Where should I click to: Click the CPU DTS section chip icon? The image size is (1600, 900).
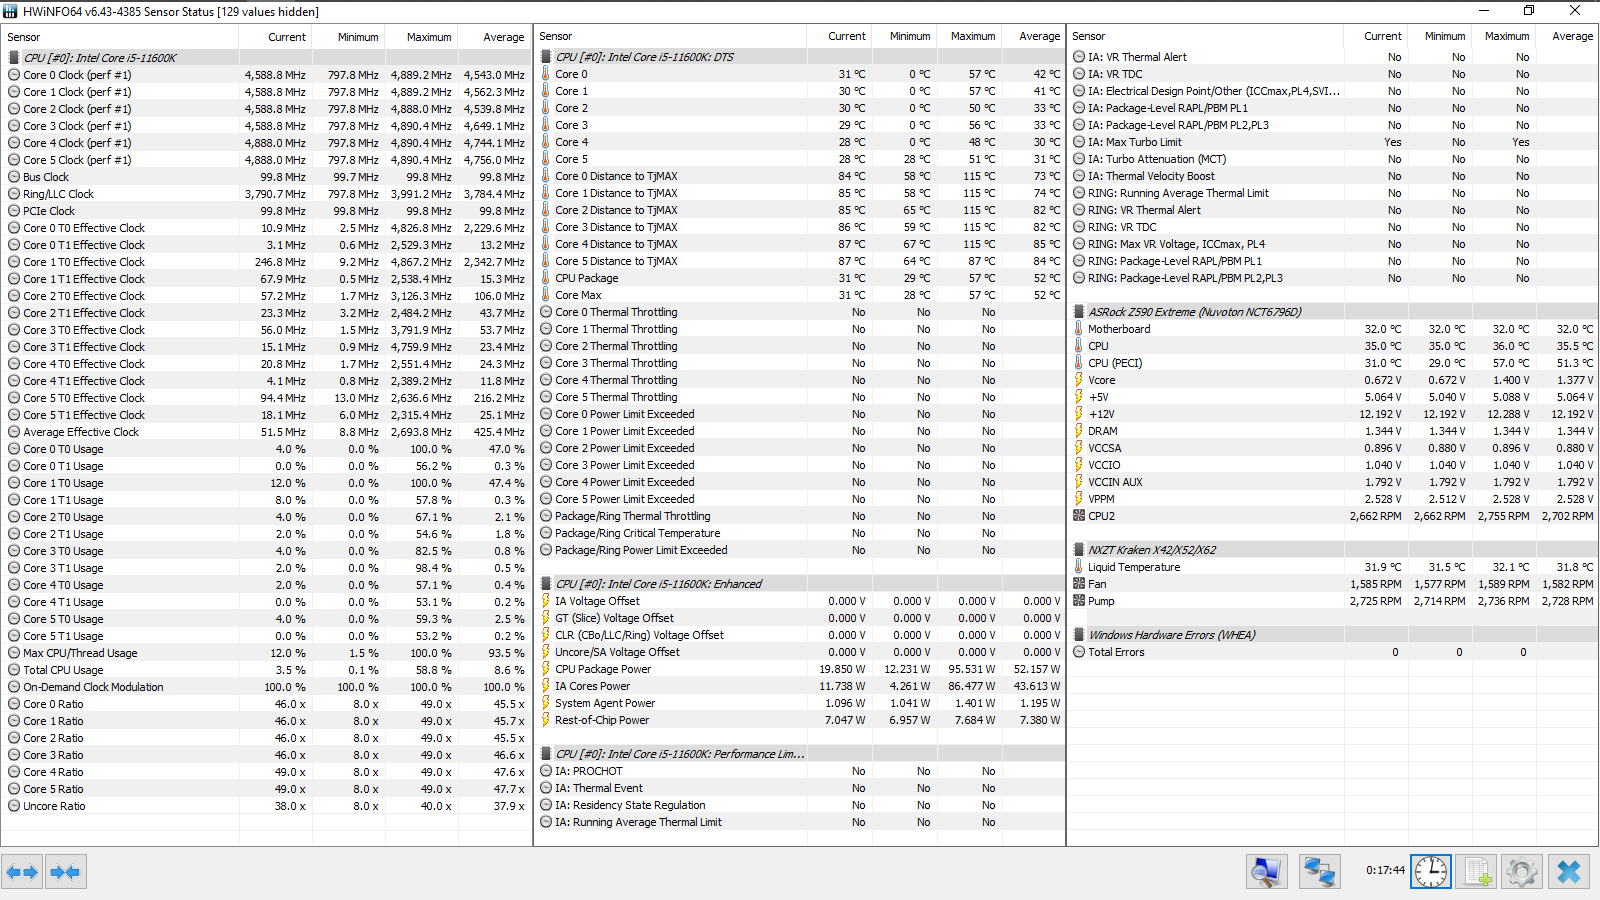(546, 57)
